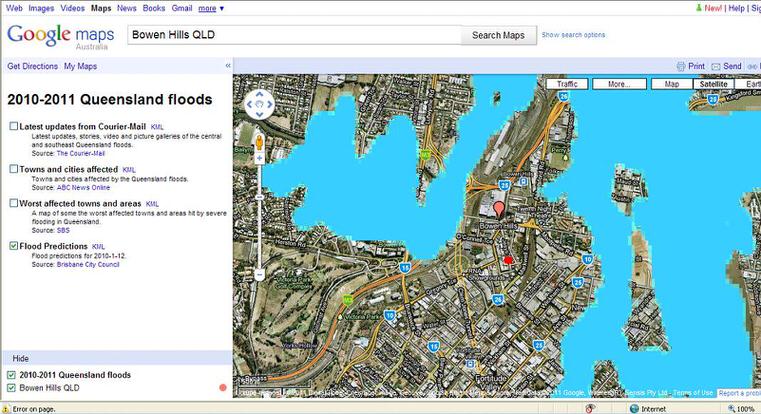Open Books in top navigation
This screenshot has width=761, height=414.
point(154,8)
